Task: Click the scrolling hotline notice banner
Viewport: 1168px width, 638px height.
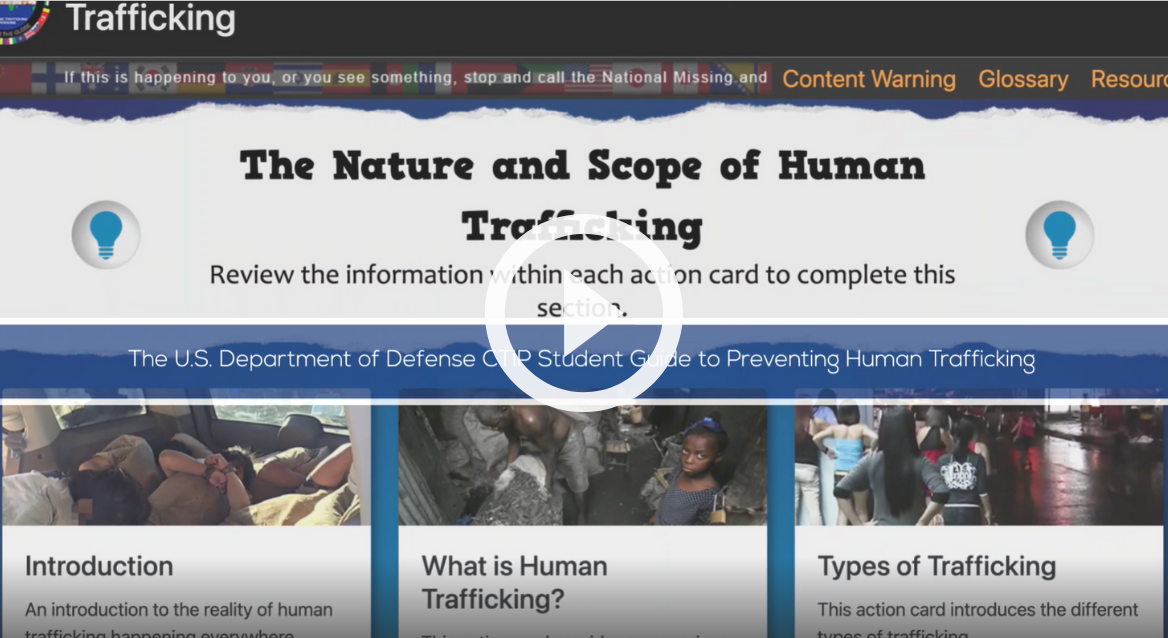Action: (415, 78)
